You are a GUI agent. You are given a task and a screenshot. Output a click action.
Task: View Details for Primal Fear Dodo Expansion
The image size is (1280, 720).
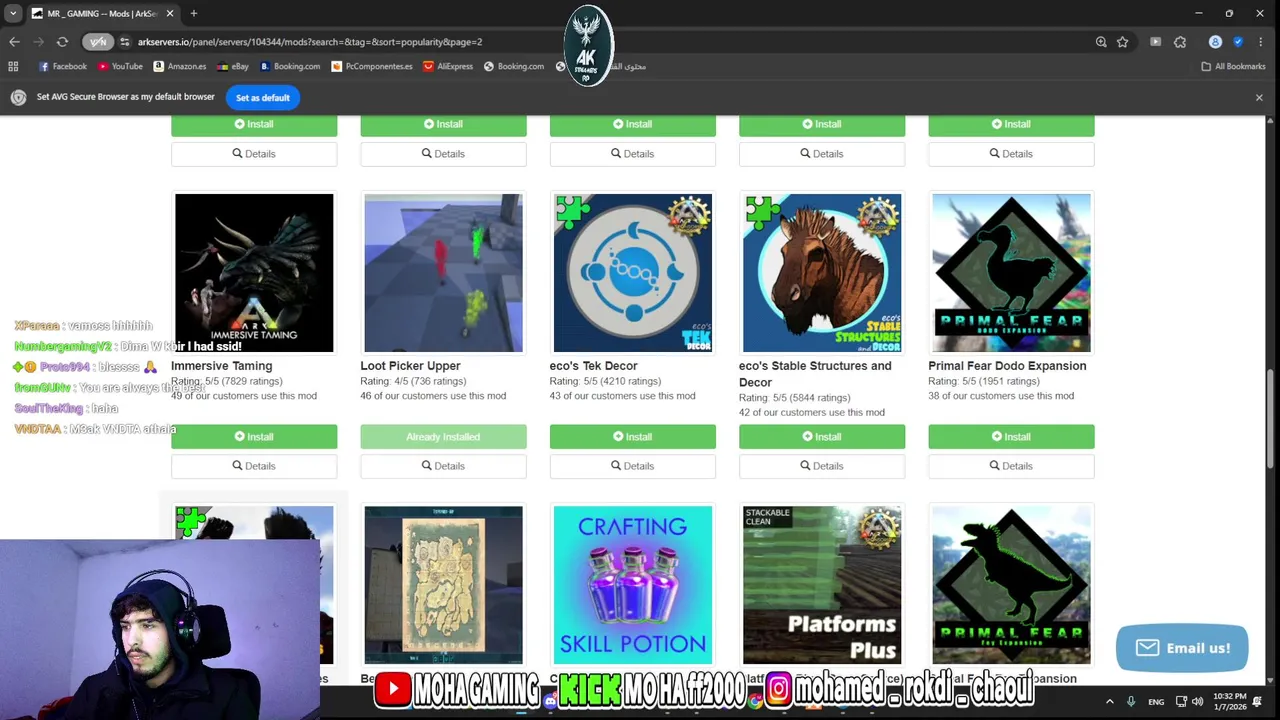point(1011,466)
